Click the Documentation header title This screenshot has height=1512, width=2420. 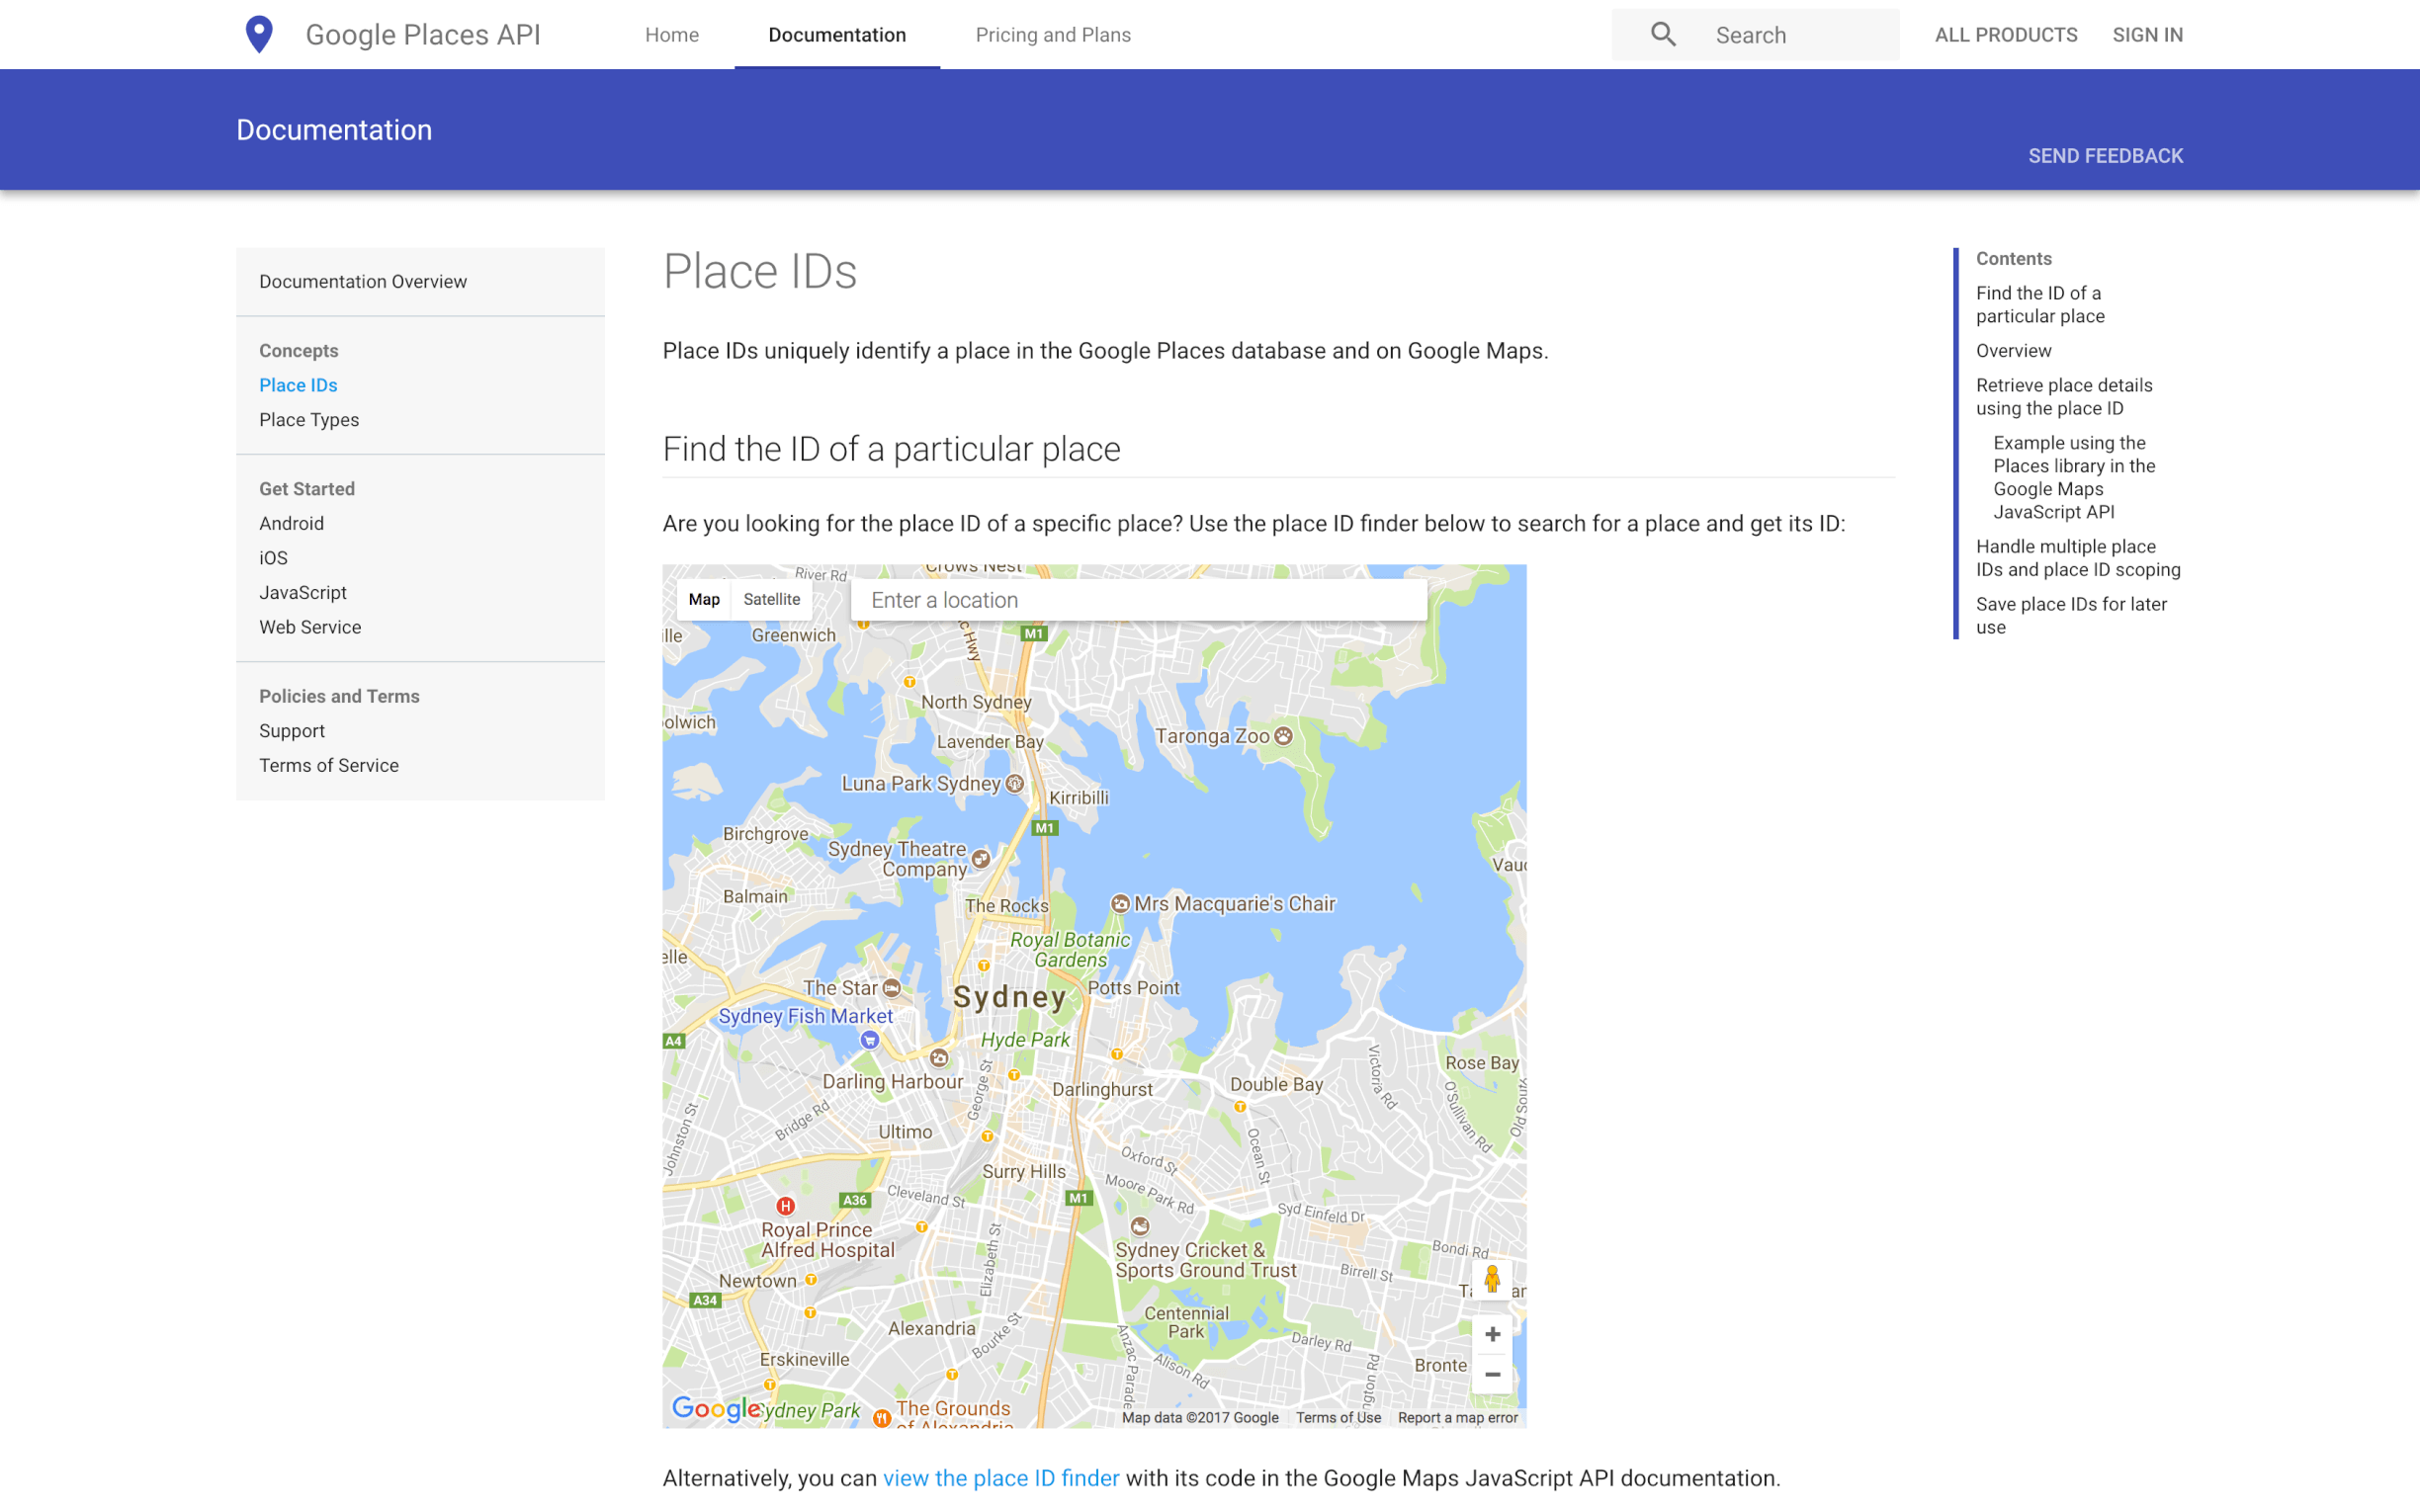click(334, 130)
